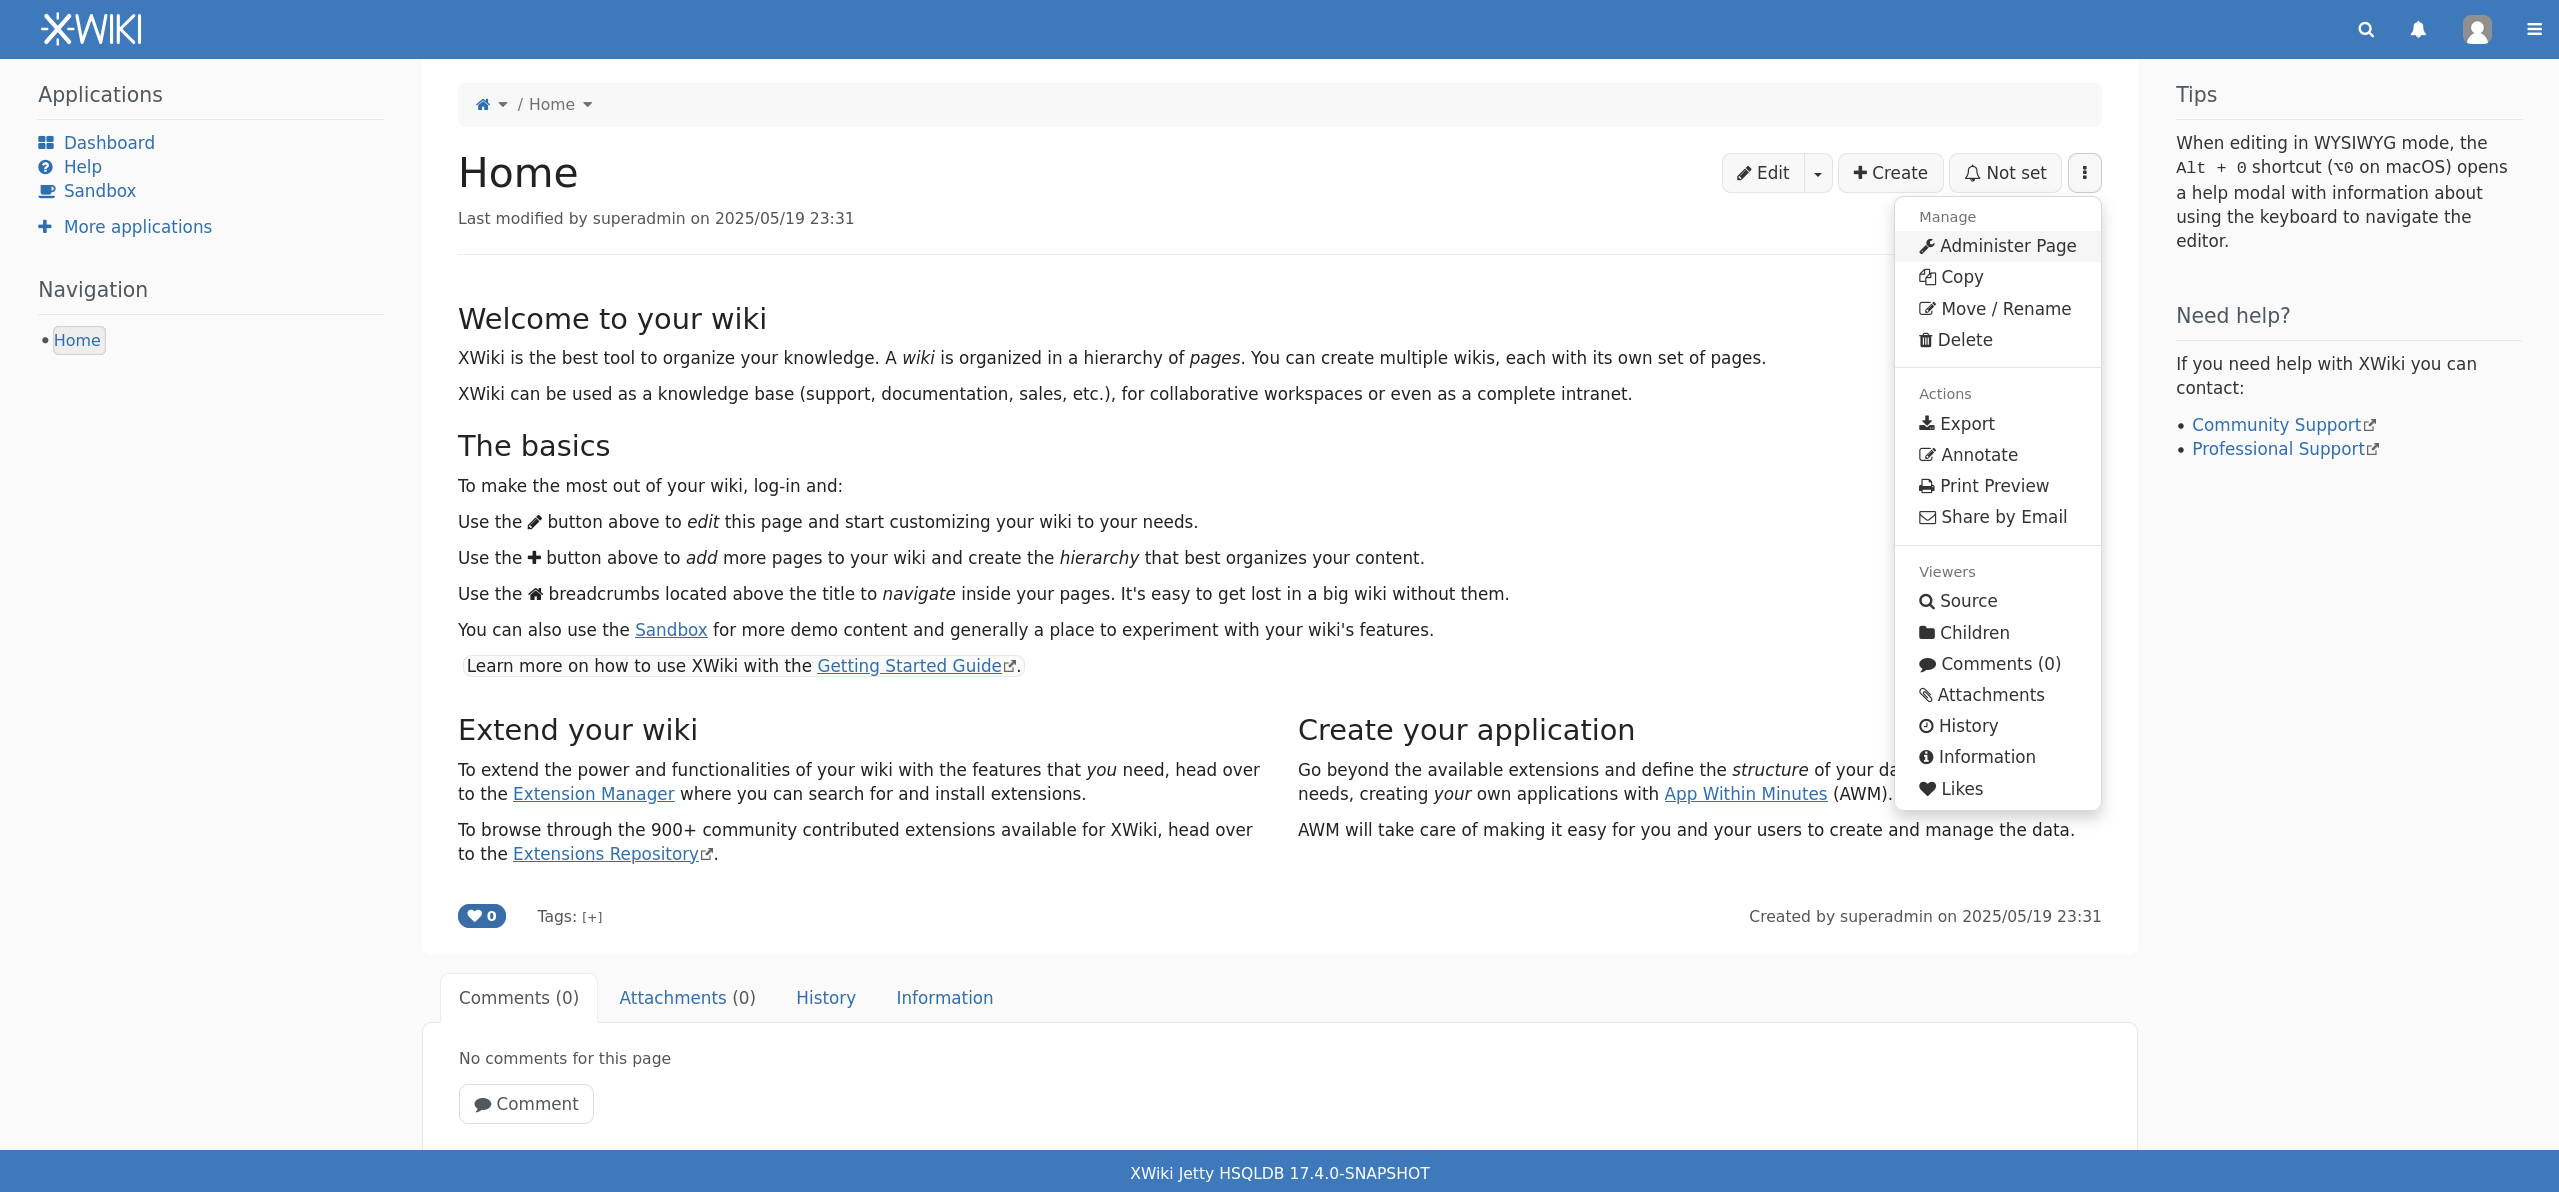Image resolution: width=2559 pixels, height=1192 pixels.
Task: Select Export action
Action: [1997, 424]
